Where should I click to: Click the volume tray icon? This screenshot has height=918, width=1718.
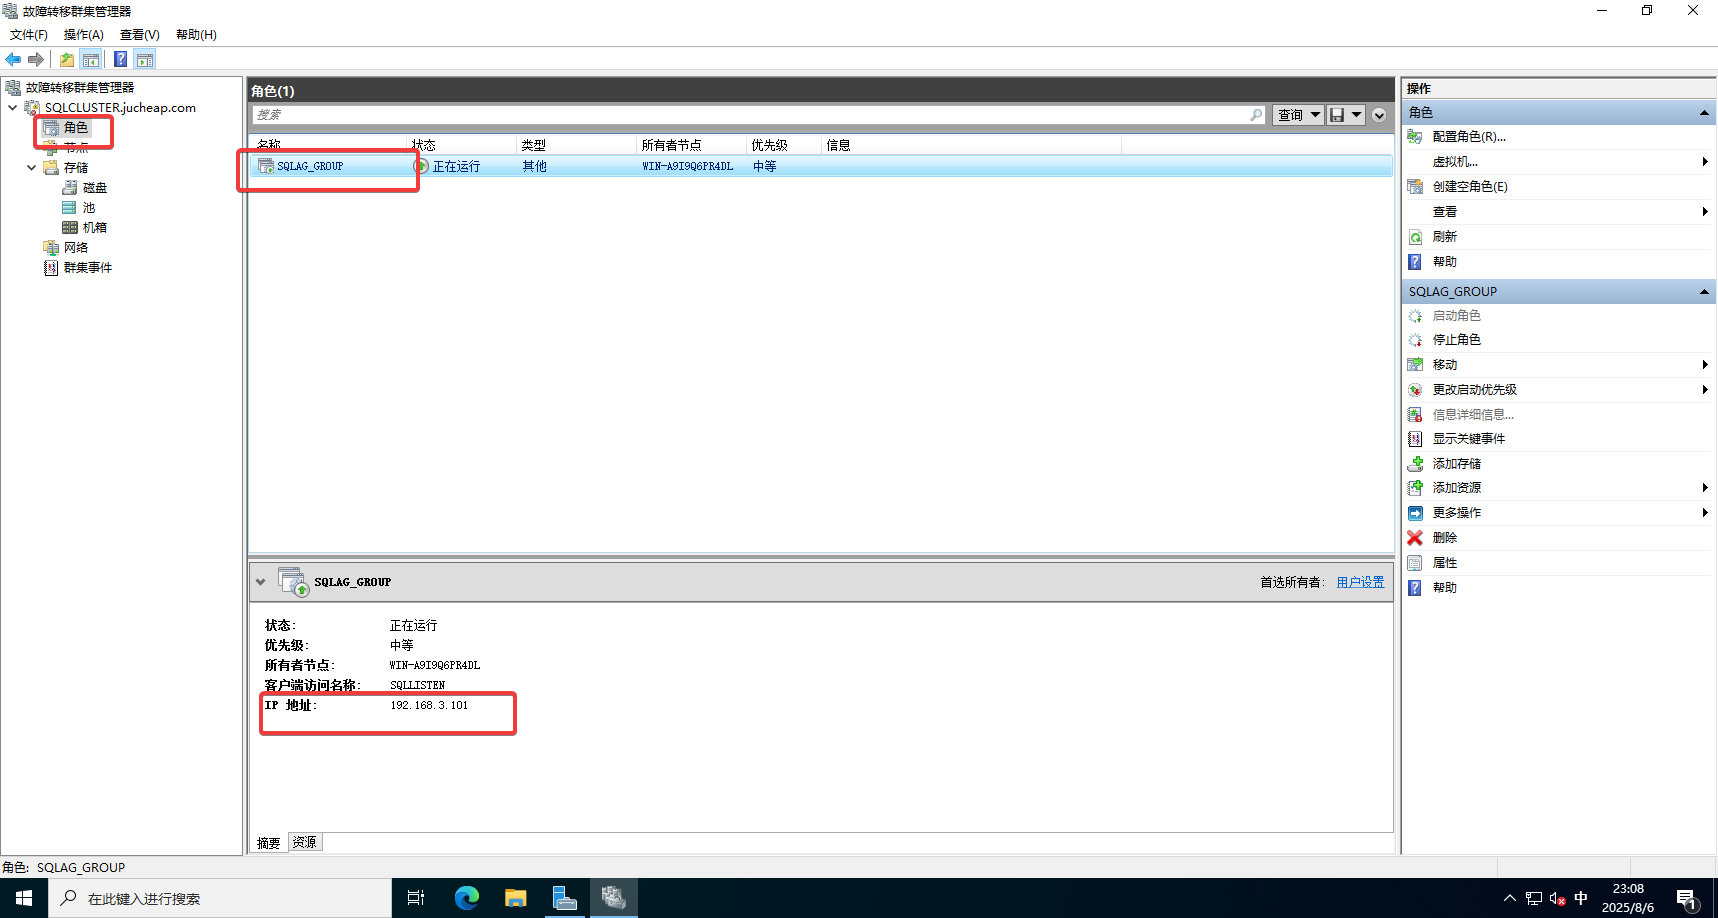(1558, 898)
